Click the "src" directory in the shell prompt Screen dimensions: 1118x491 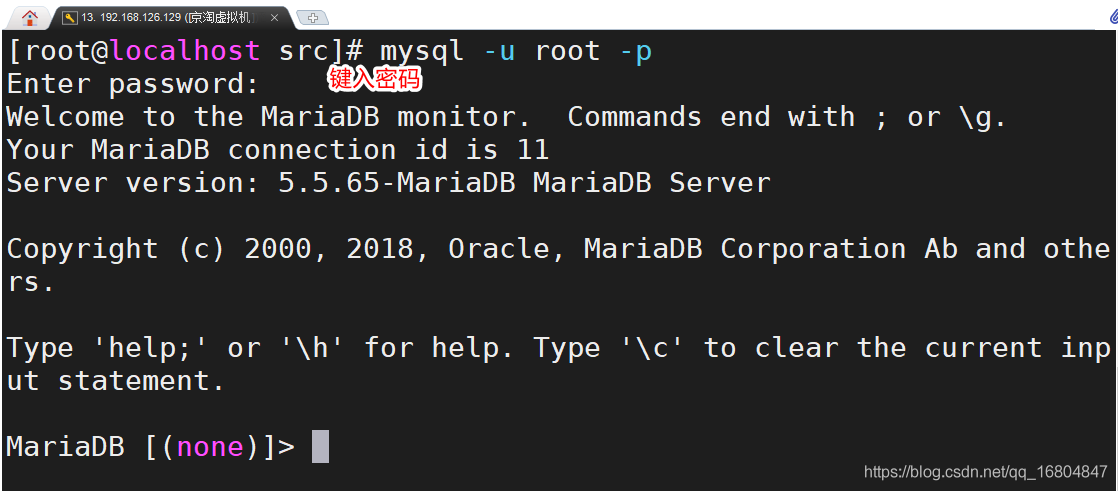tap(304, 51)
